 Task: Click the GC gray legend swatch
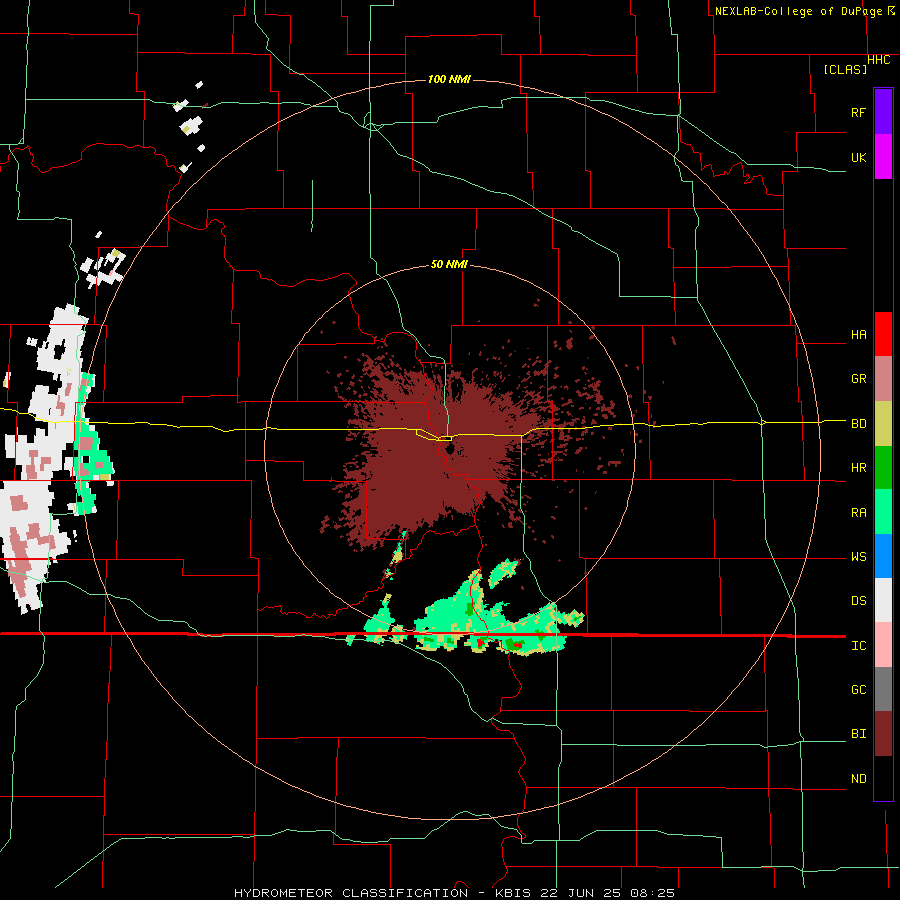click(883, 689)
